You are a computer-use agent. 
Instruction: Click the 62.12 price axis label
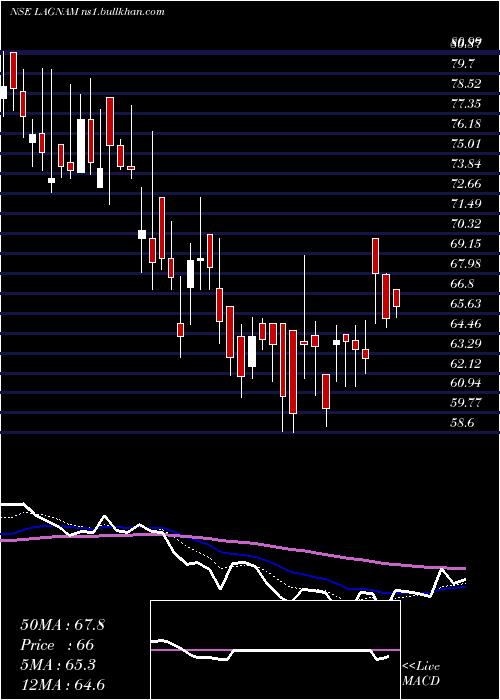pyautogui.click(x=466, y=364)
